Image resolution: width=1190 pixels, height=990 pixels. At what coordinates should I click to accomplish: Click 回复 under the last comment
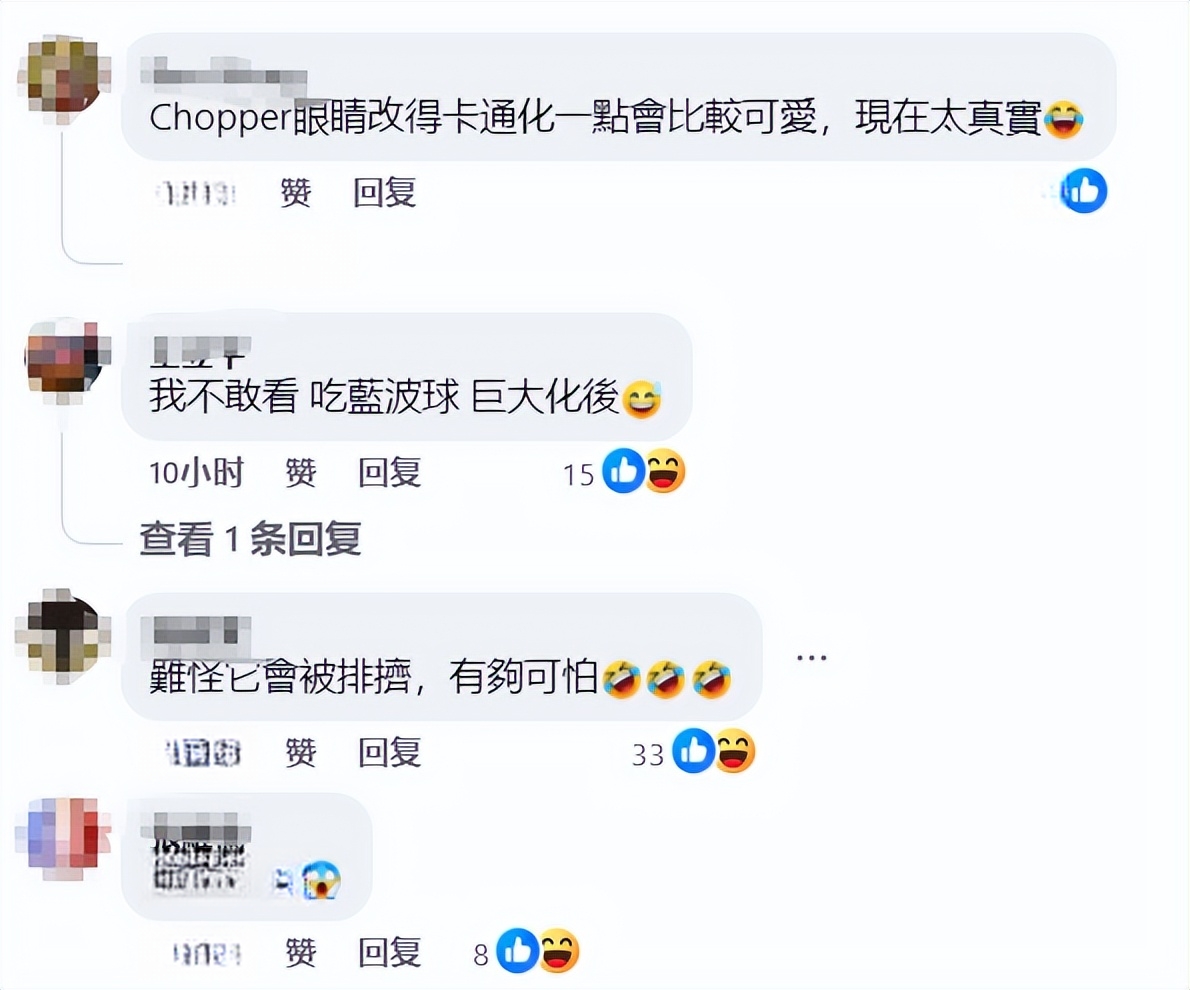pyautogui.click(x=389, y=953)
